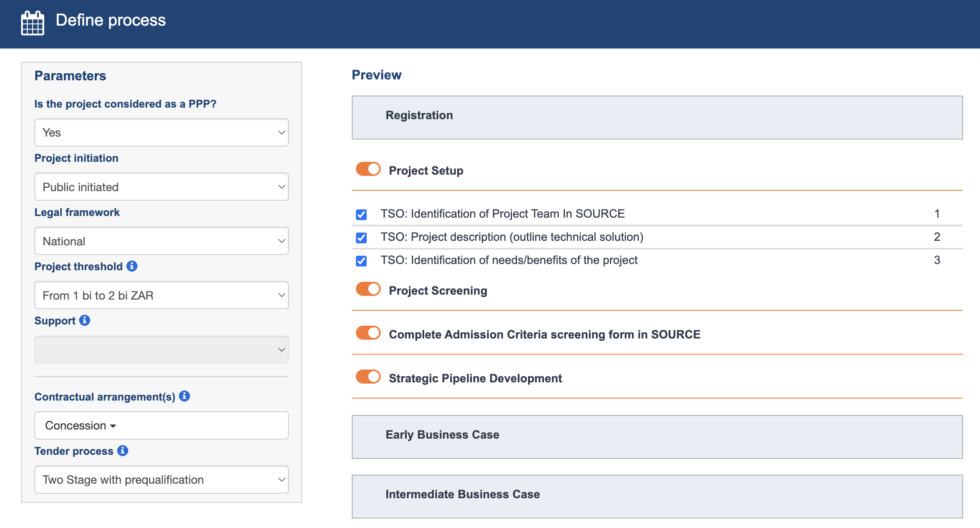Viewport: 980px width, 528px height.
Task: Toggle off the Project Setup switch
Action: [368, 170]
